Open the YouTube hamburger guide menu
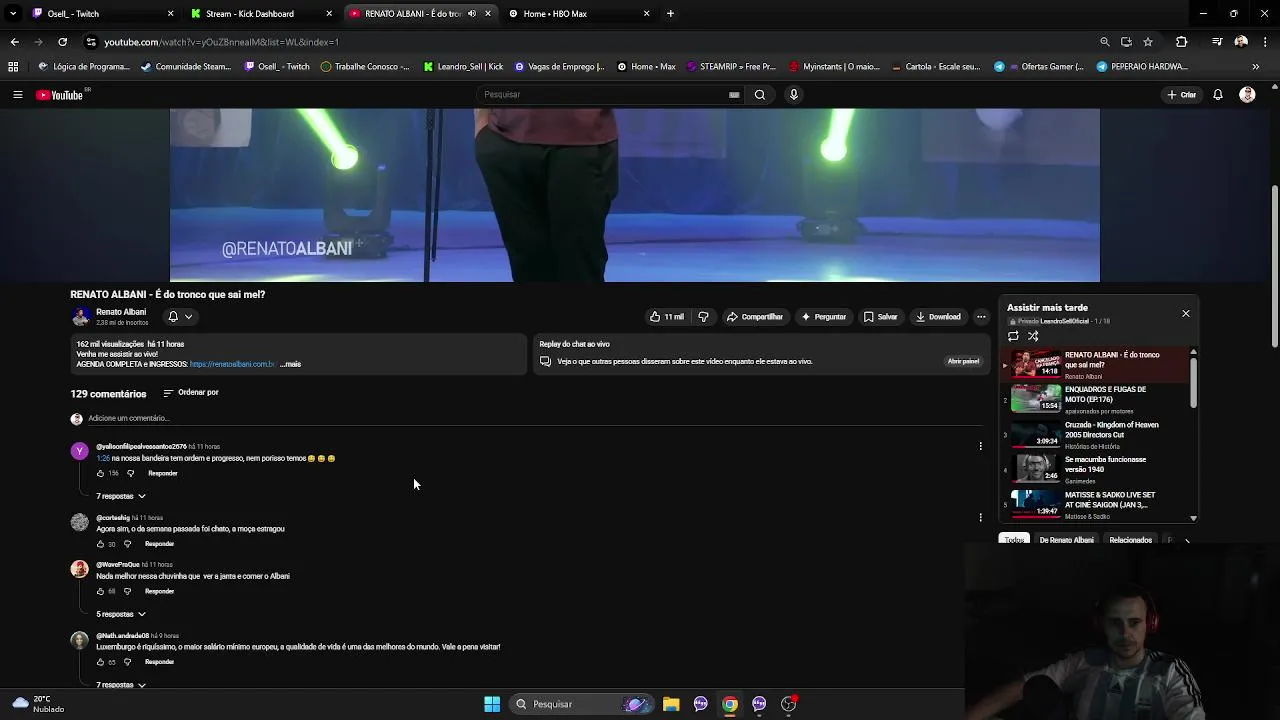The width and height of the screenshot is (1280, 720). point(17,95)
